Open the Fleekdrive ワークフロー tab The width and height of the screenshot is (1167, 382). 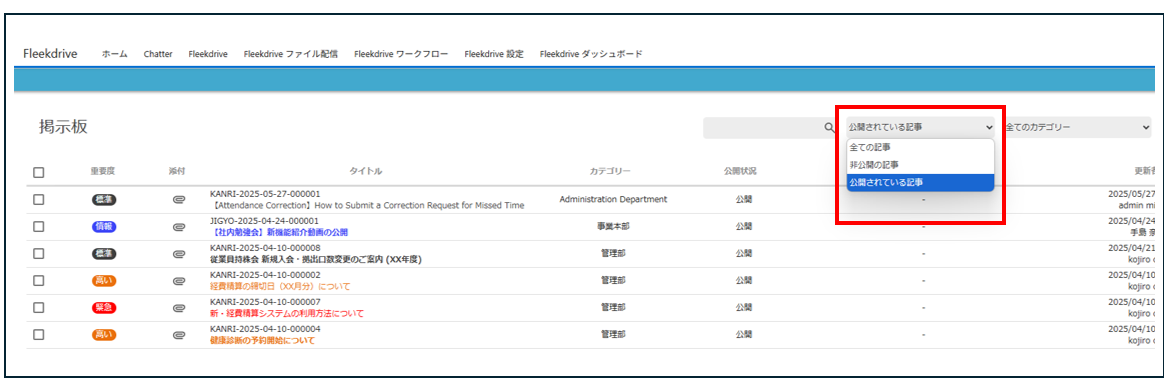pyautogui.click(x=401, y=54)
